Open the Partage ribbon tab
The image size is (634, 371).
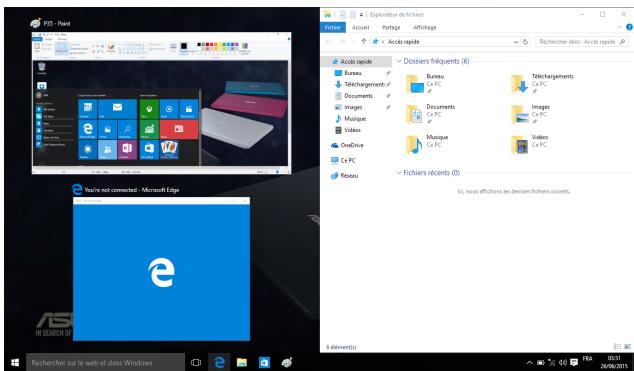[391, 27]
